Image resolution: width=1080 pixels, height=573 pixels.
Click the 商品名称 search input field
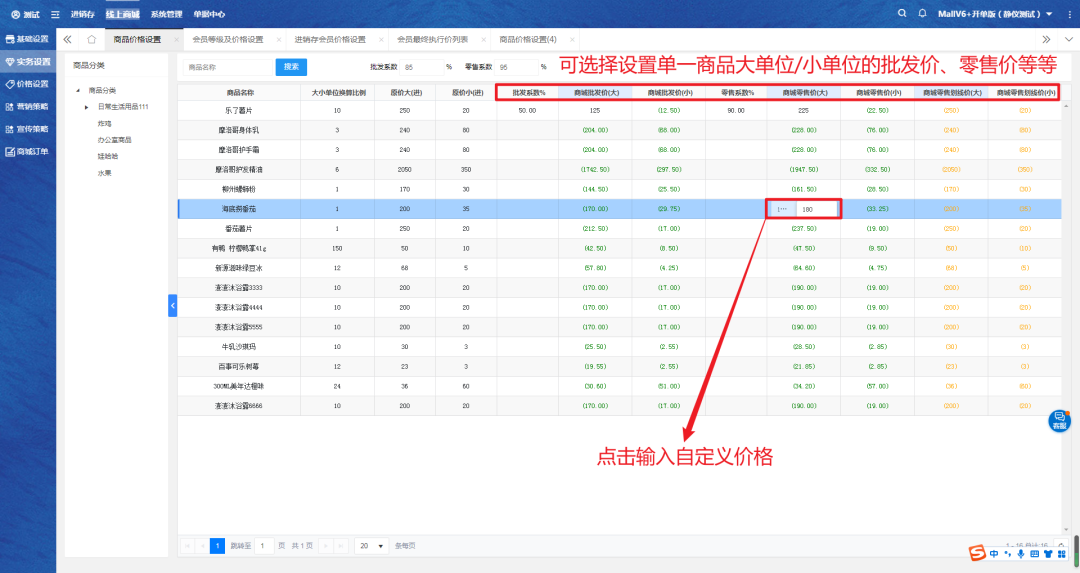(x=228, y=67)
